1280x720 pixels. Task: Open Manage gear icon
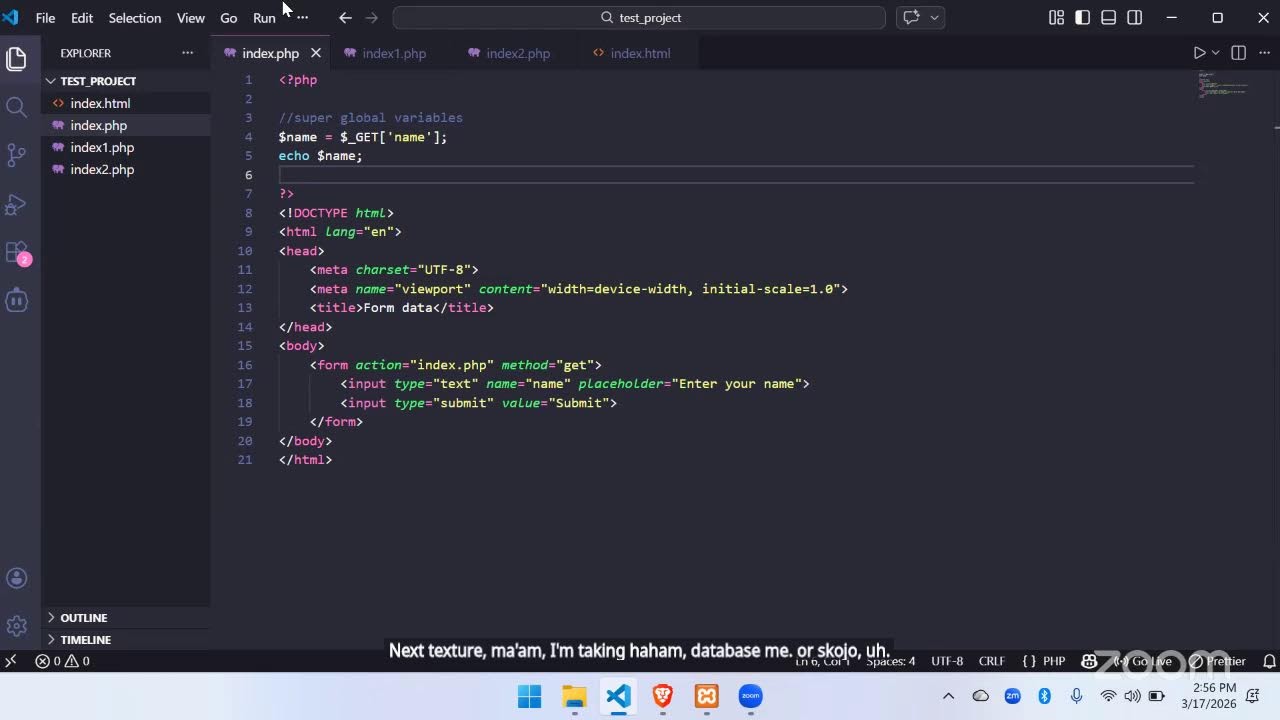pos(16,626)
